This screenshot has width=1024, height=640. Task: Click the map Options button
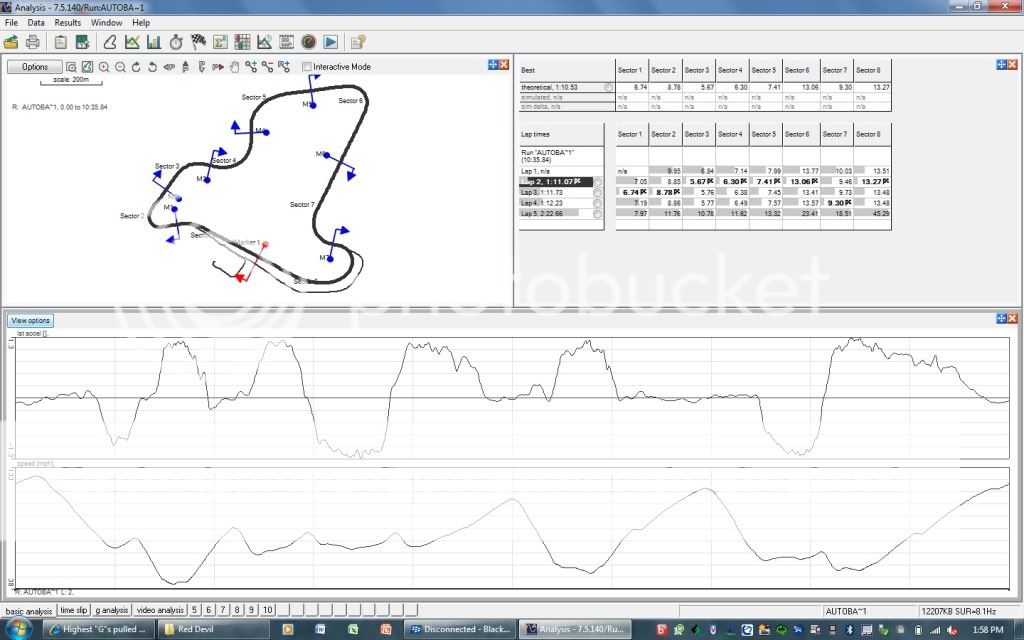[x=35, y=67]
